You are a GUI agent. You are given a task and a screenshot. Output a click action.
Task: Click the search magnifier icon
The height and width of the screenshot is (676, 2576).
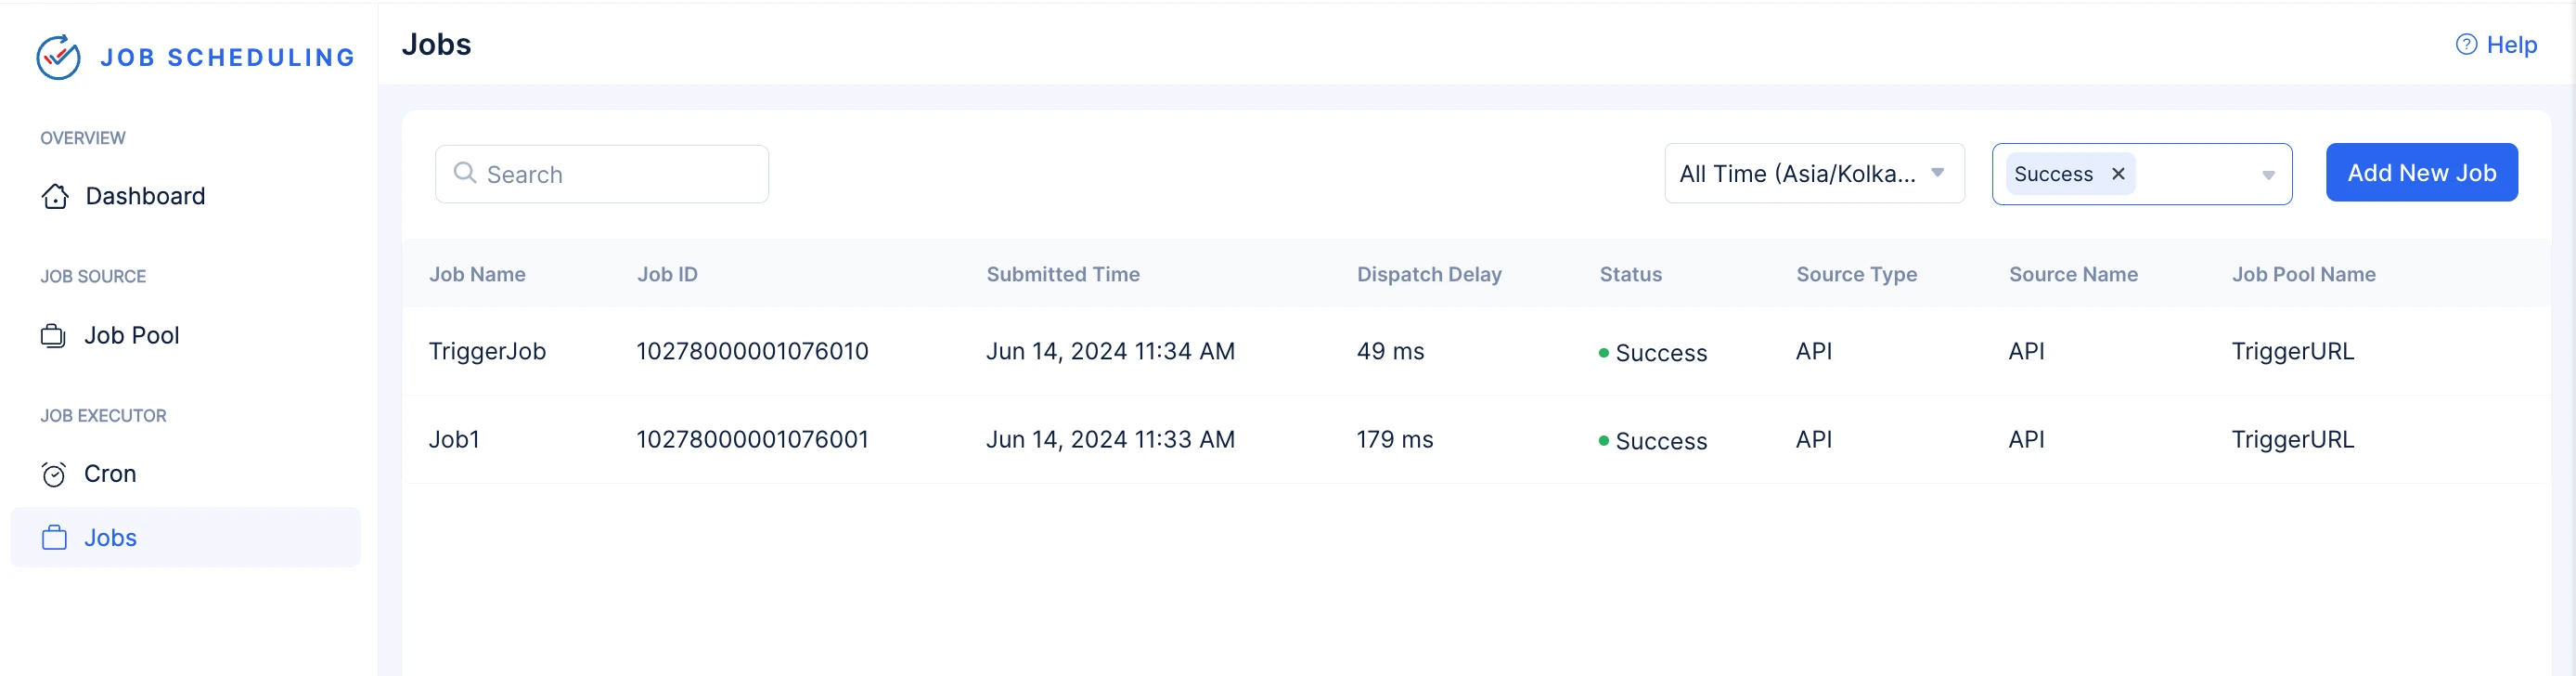pyautogui.click(x=465, y=173)
